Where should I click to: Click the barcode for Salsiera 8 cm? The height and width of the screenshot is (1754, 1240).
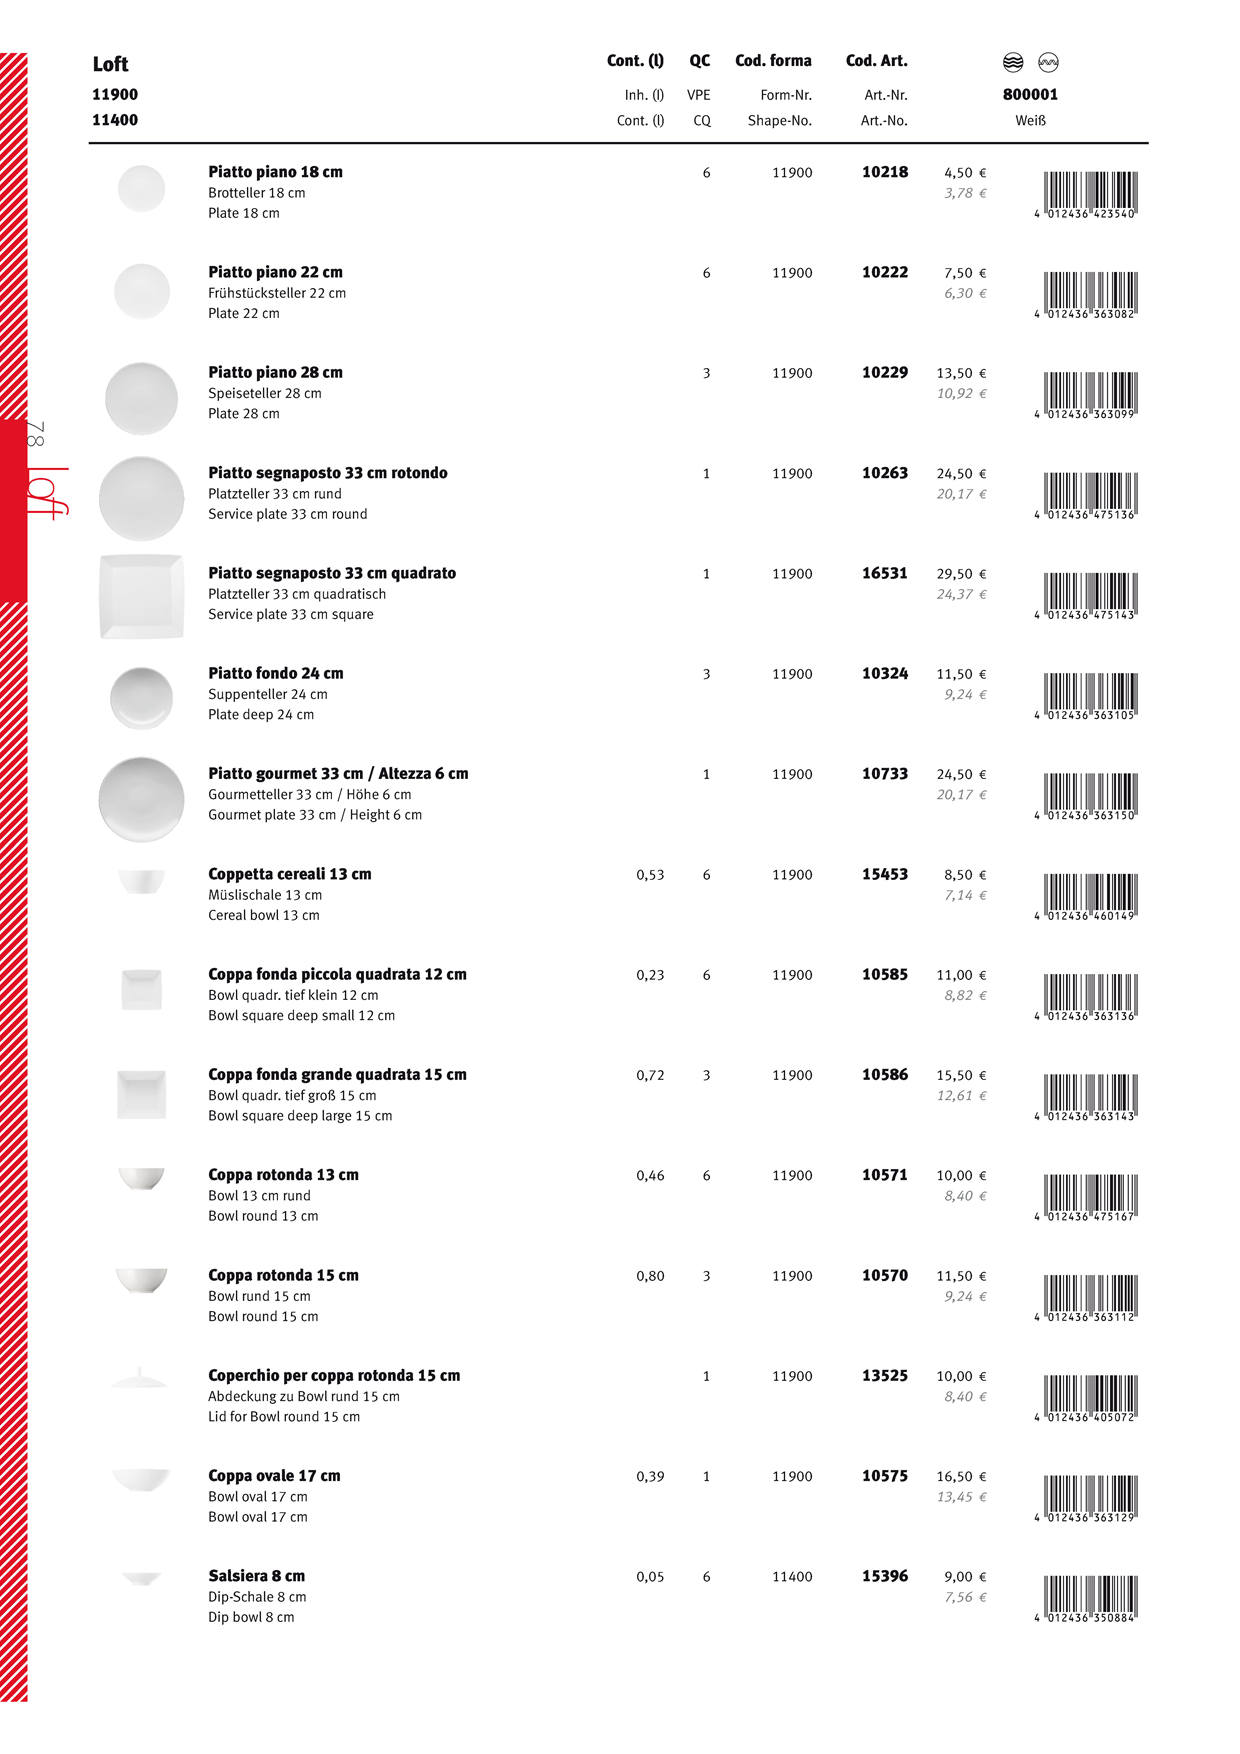1089,1598
